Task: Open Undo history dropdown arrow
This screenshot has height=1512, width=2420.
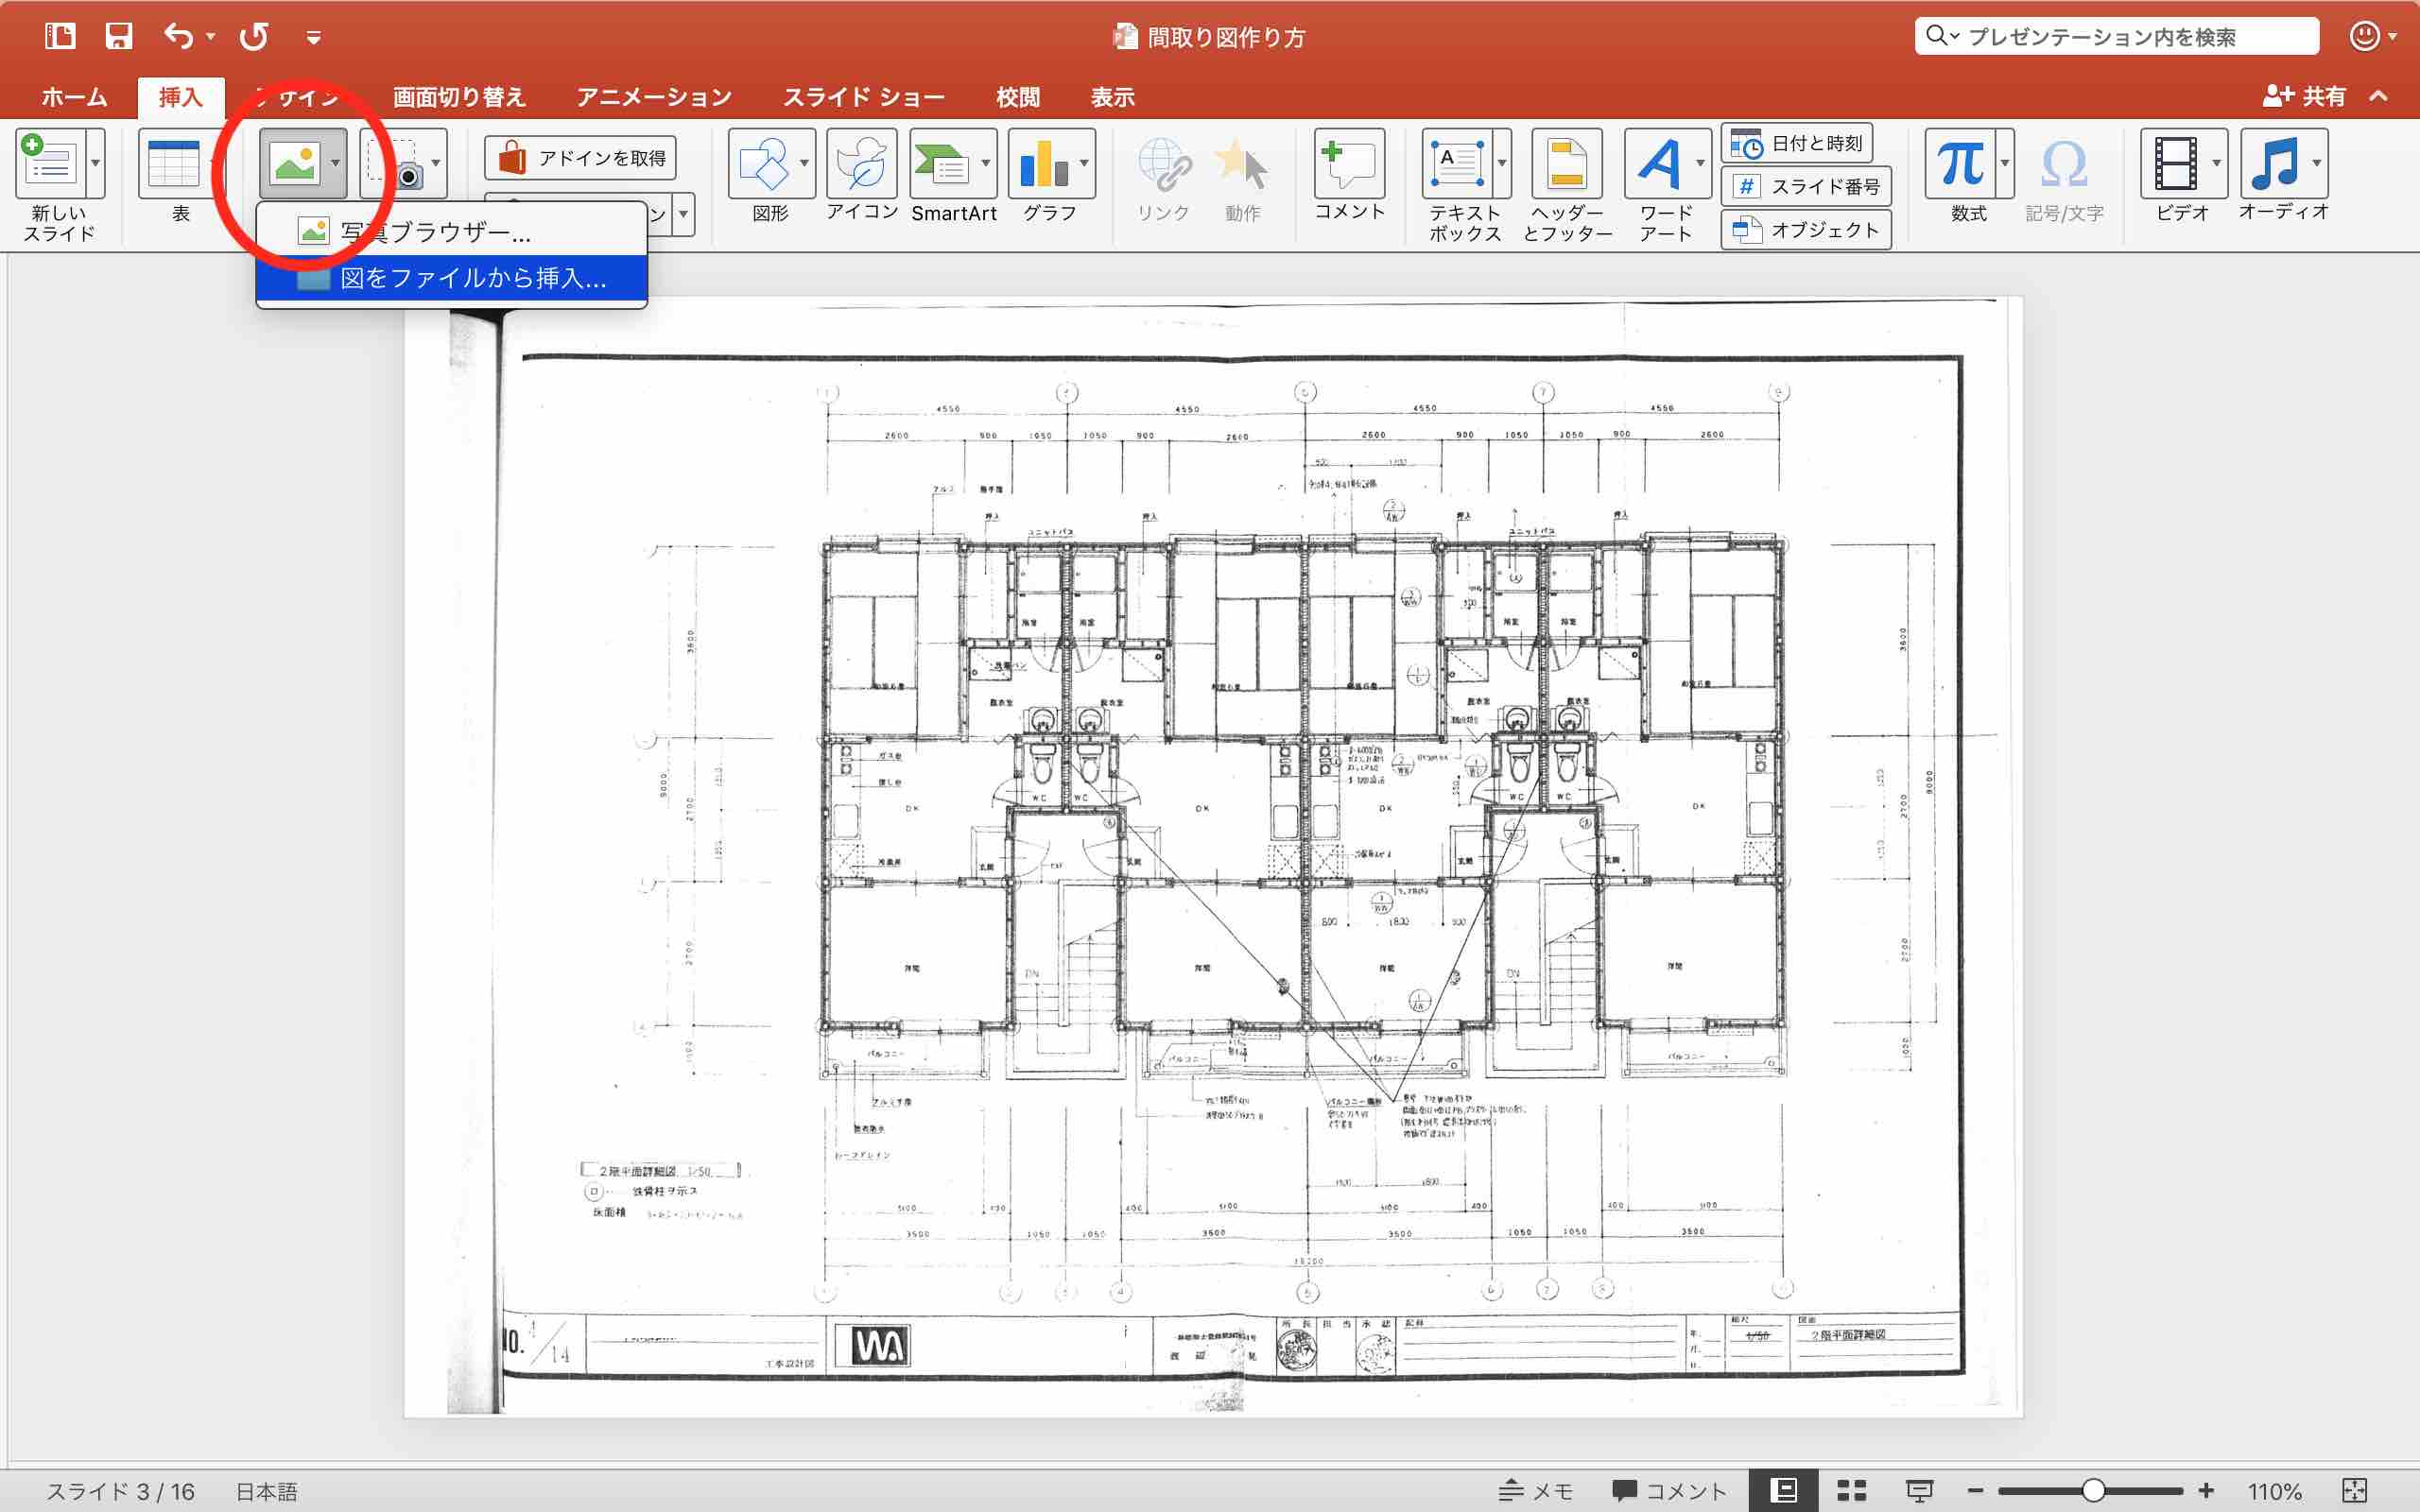Action: click(x=210, y=37)
